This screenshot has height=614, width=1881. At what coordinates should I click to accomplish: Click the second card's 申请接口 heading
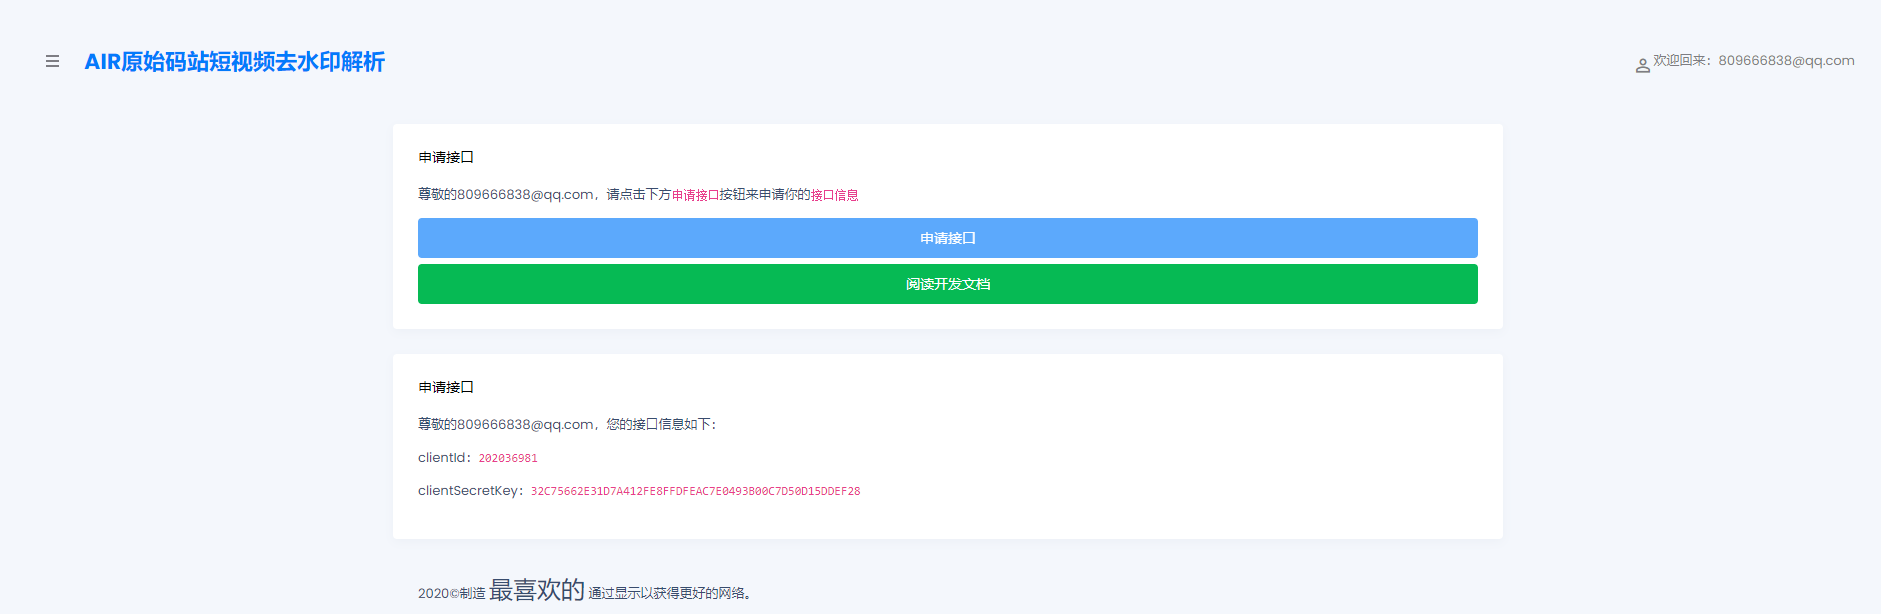pos(446,387)
